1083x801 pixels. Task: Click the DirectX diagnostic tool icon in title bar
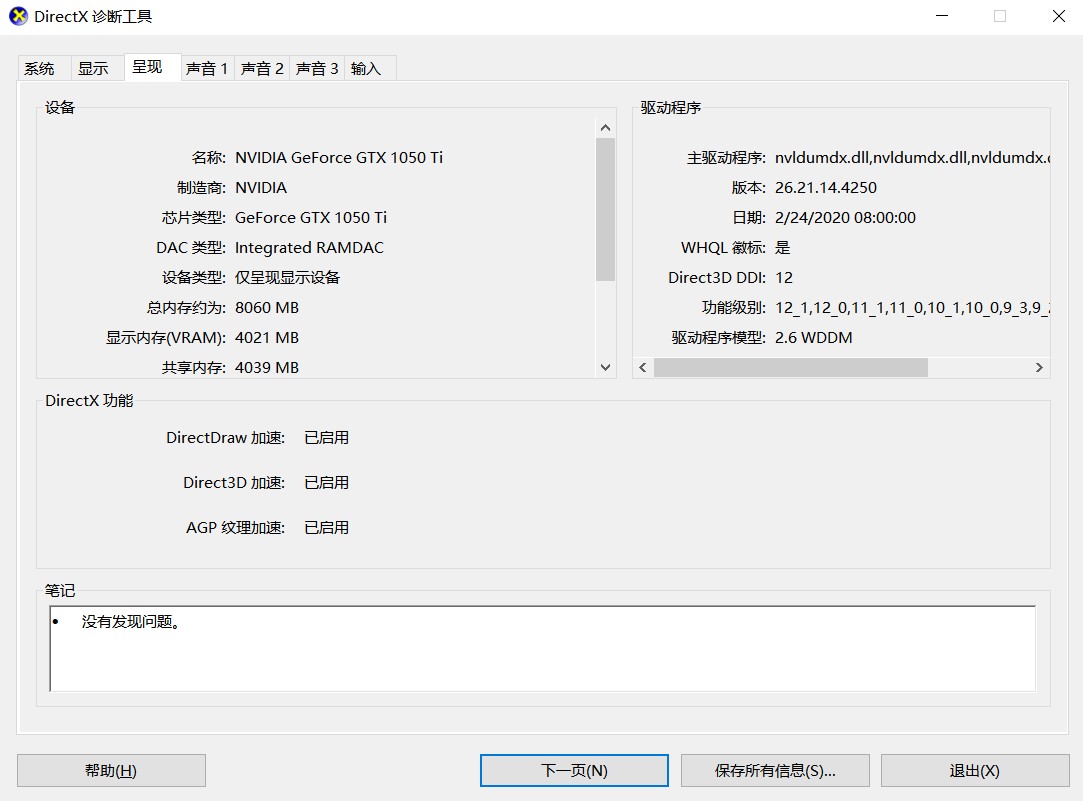tap(18, 16)
